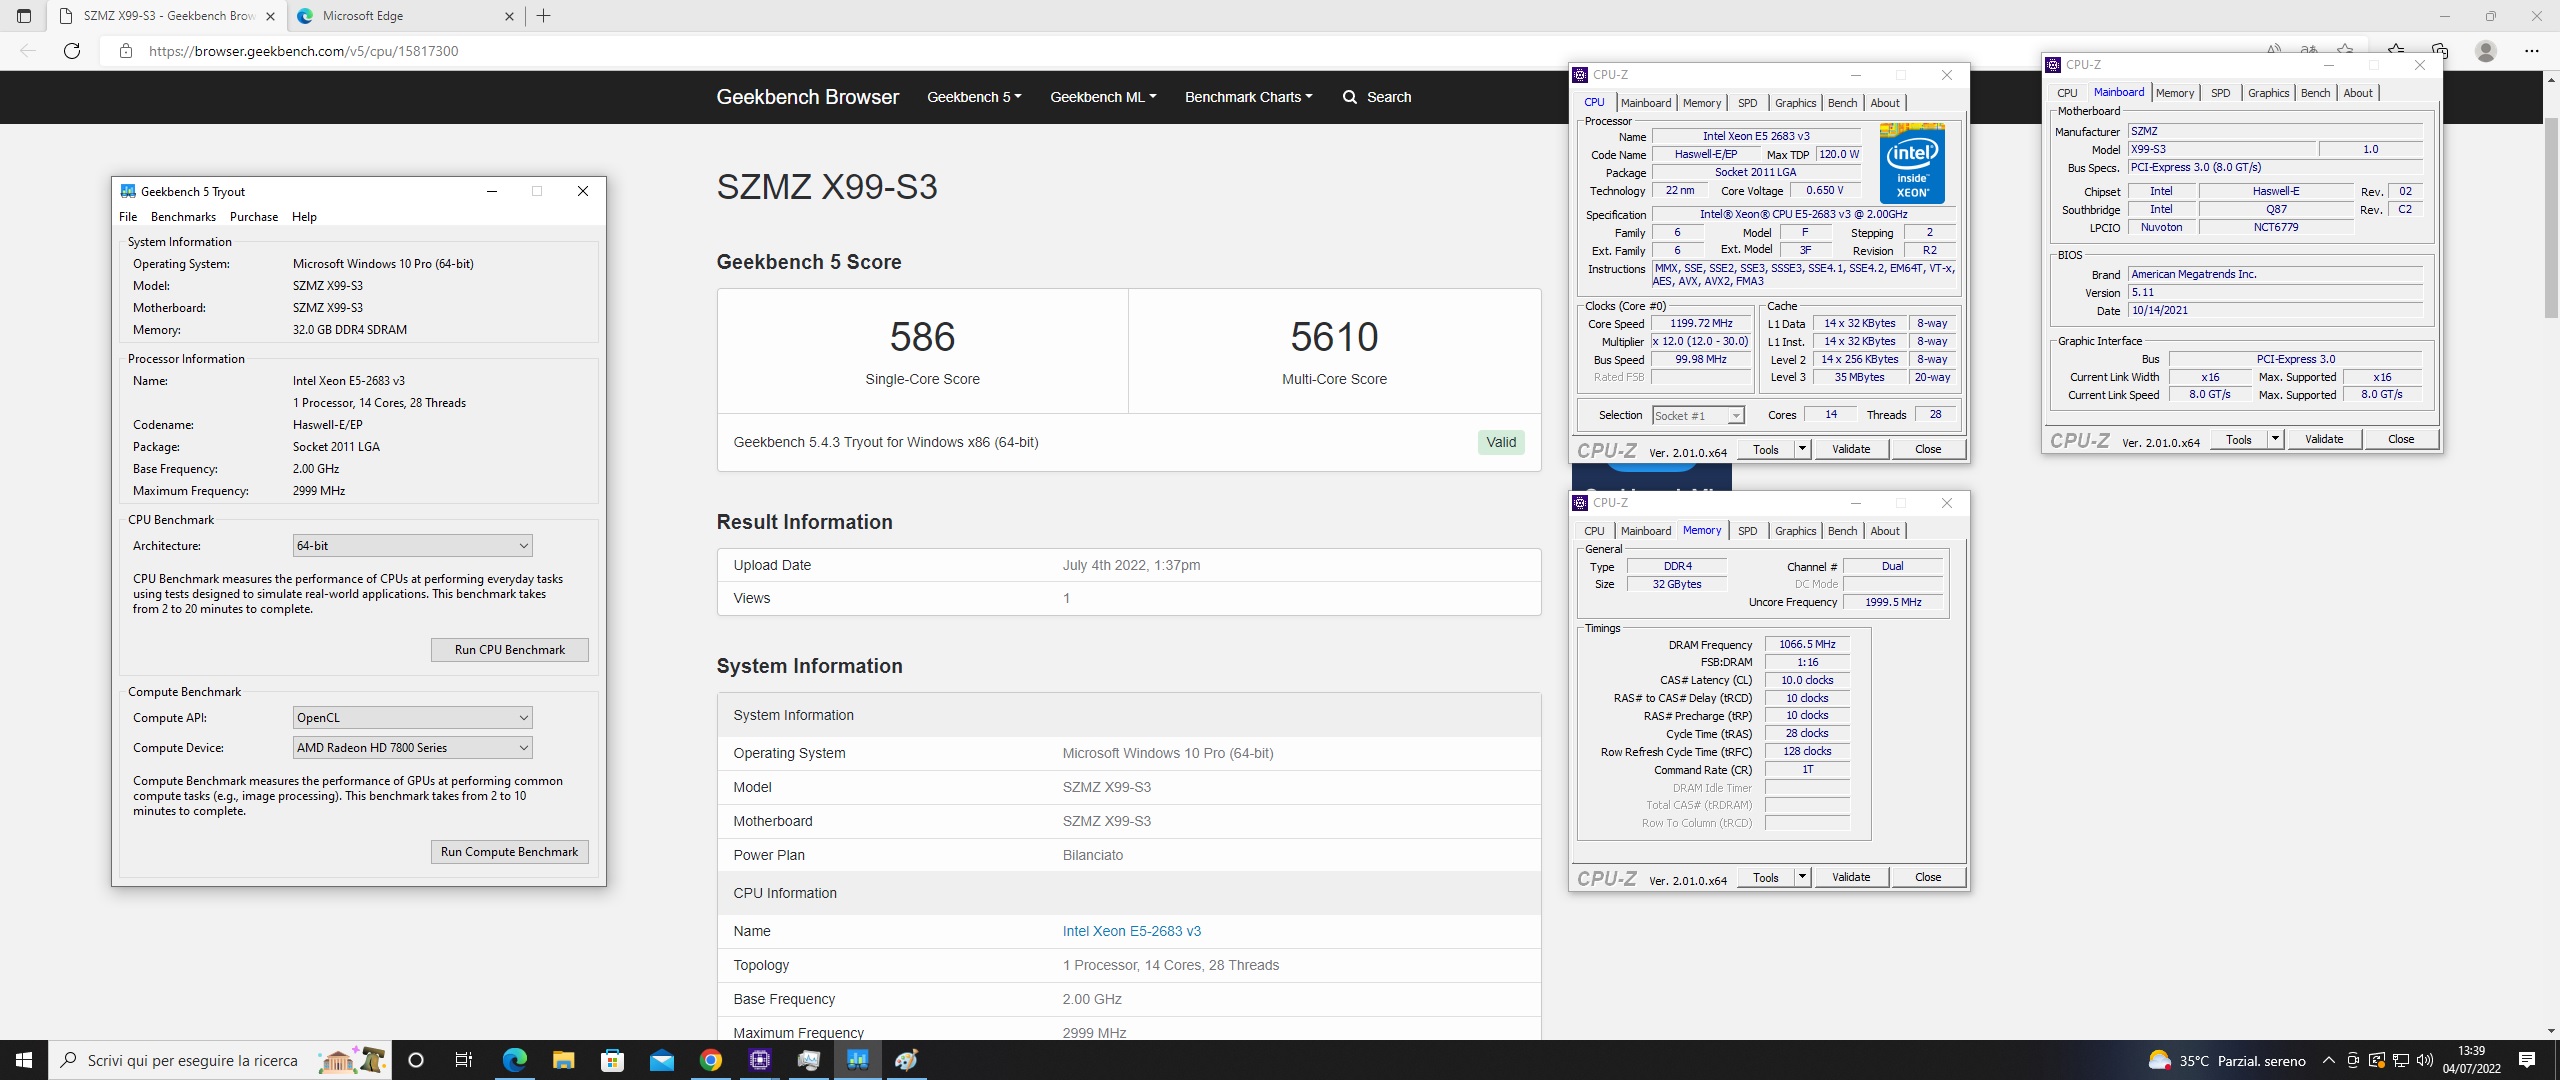
Task: Open Tools dropdown arrow in CPU-Z Mainboard window
Action: (x=2275, y=439)
